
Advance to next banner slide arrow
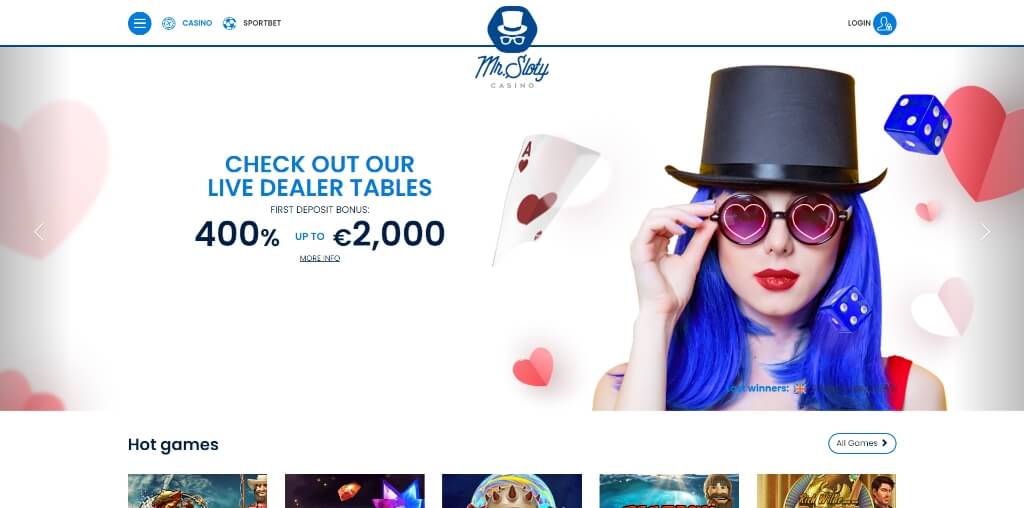[985, 231]
